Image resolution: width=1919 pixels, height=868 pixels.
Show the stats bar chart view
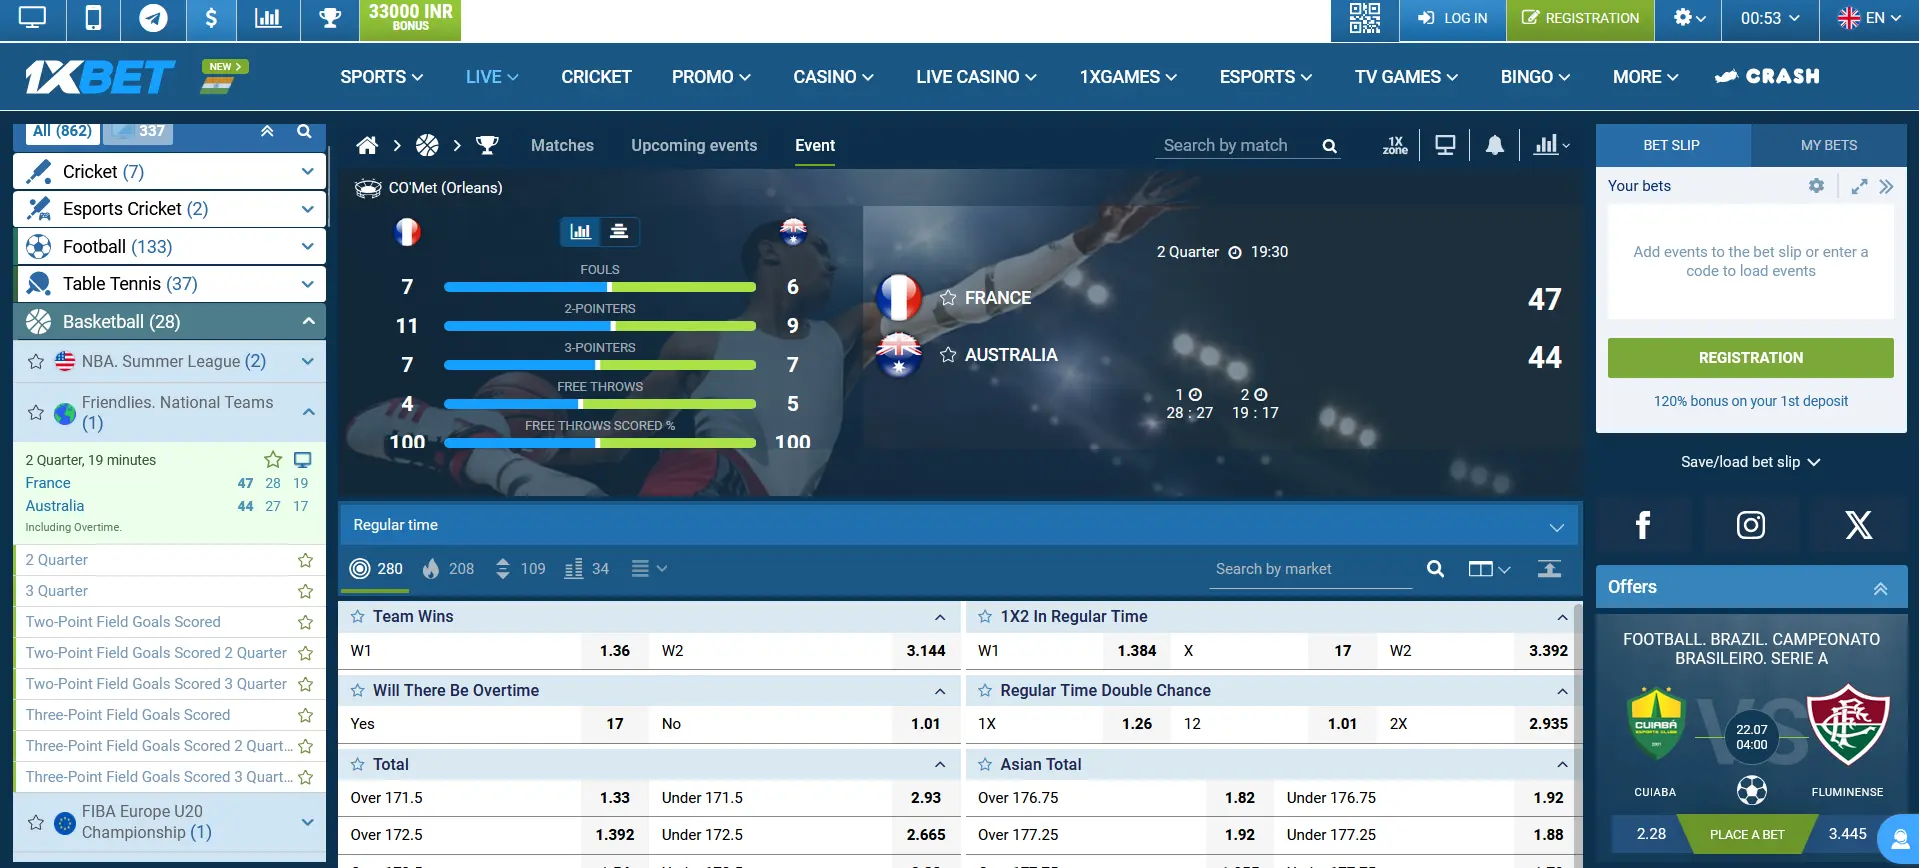[x=580, y=231]
